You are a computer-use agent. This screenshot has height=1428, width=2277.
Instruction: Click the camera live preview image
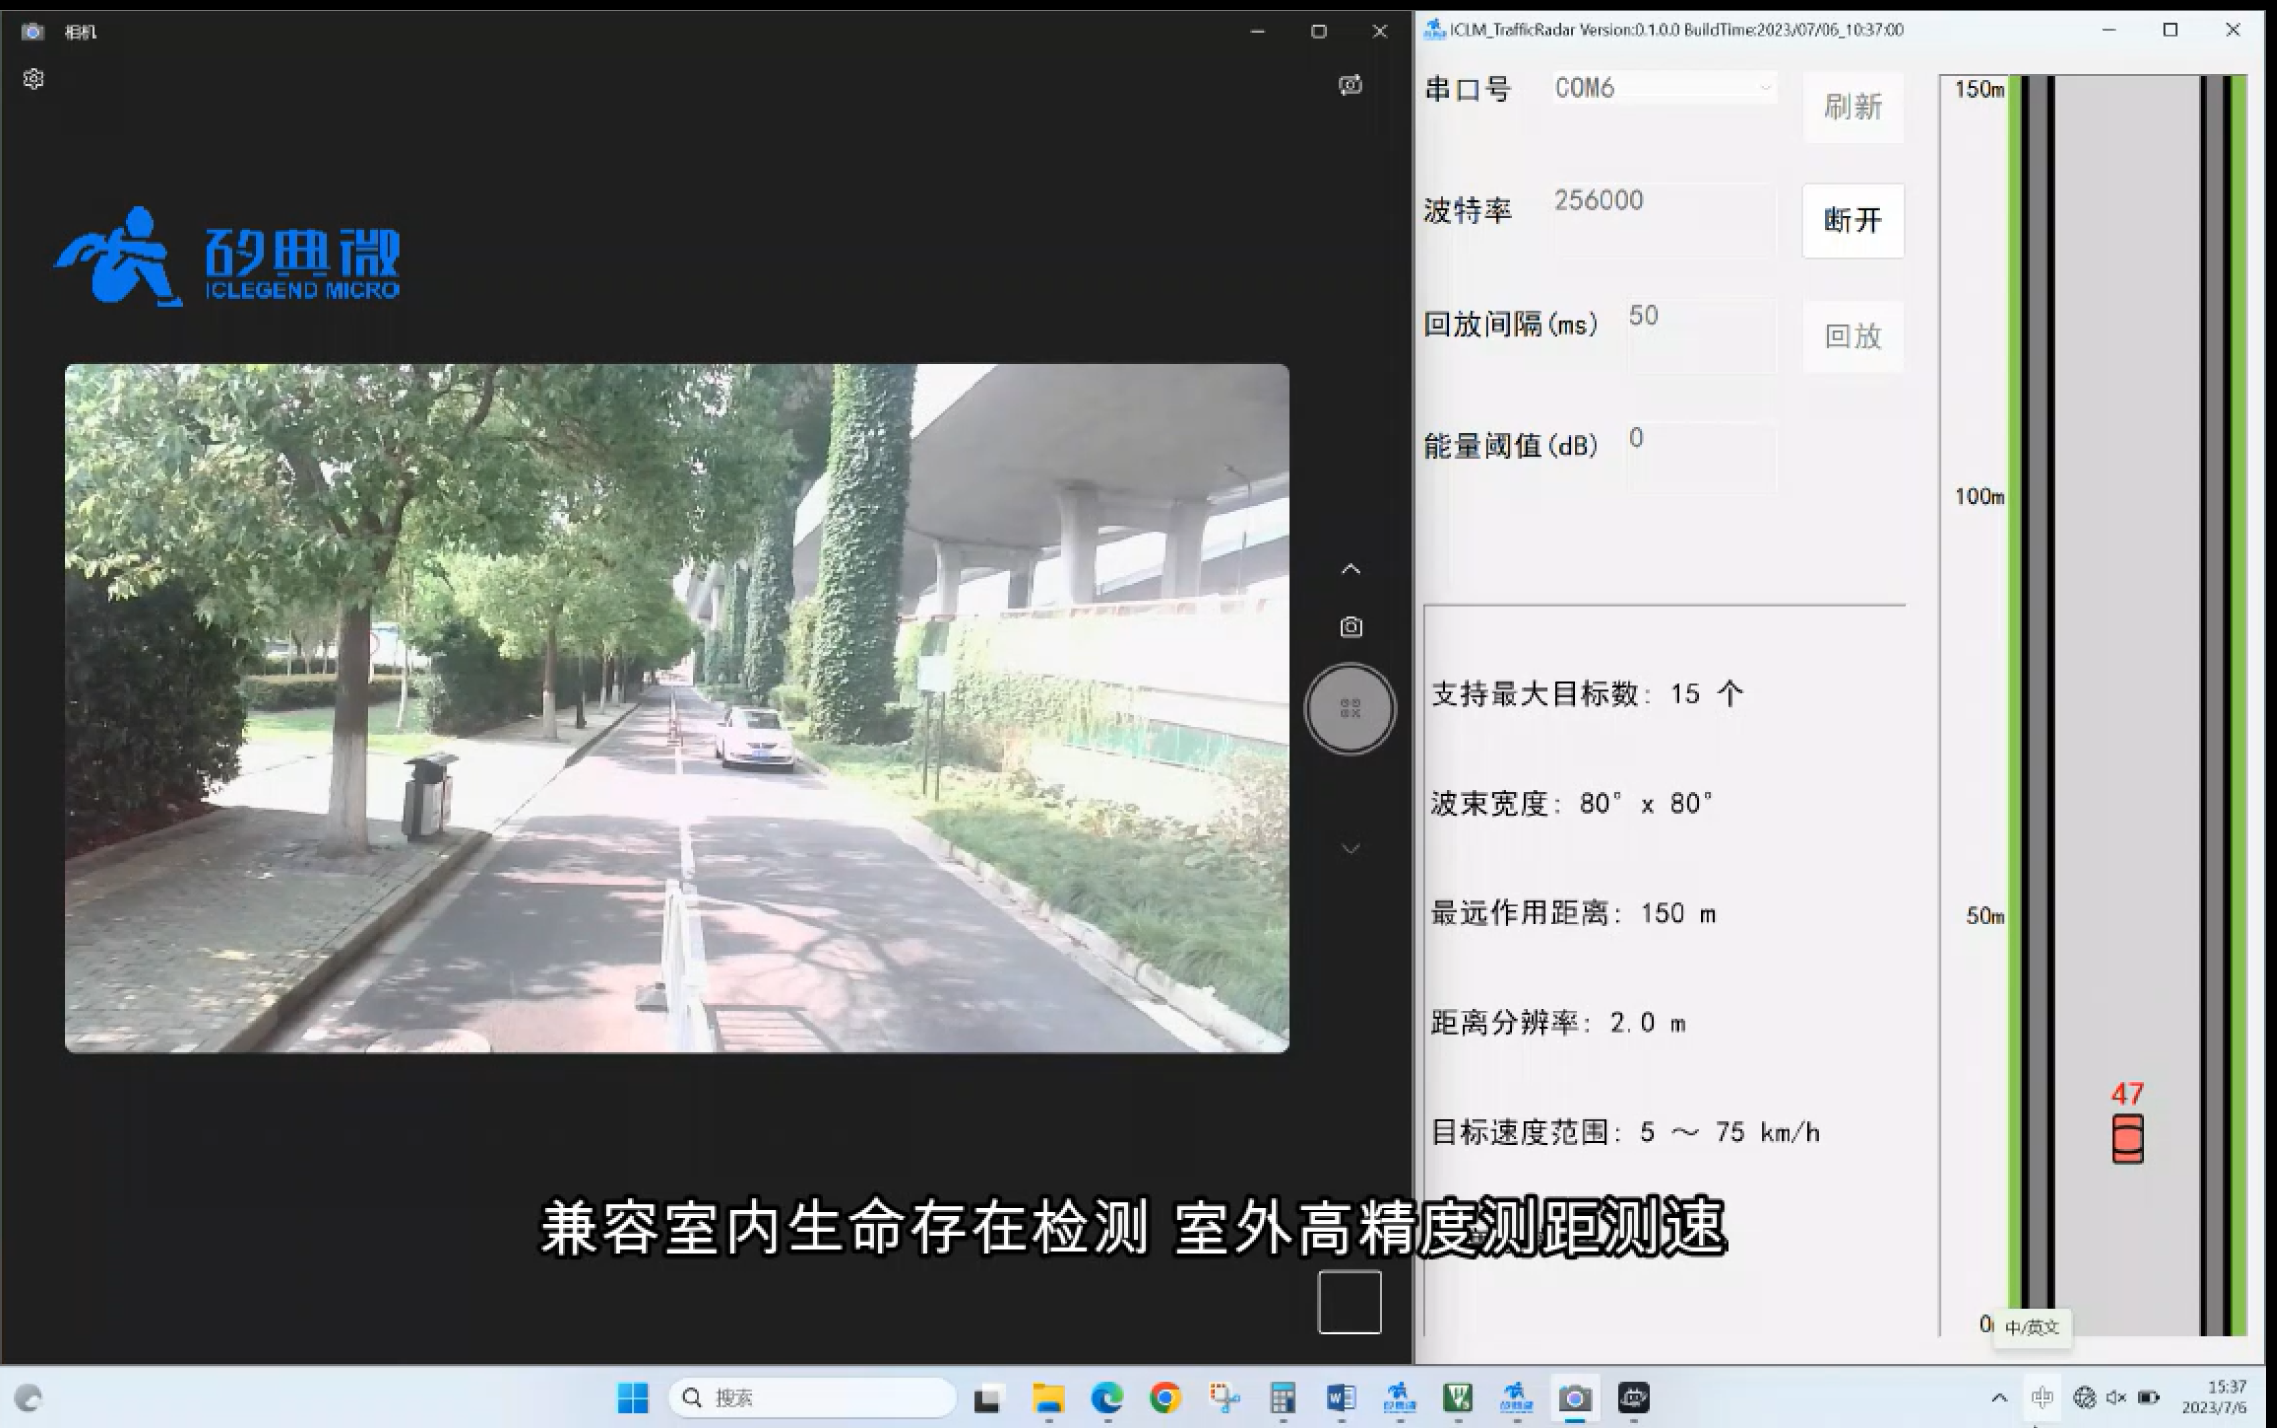tap(677, 708)
